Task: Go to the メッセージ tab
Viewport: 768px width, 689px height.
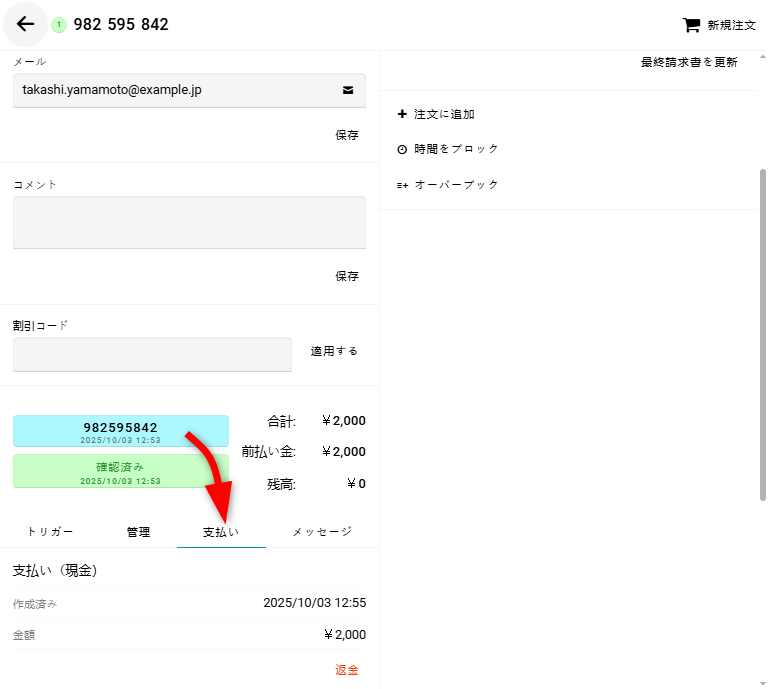Action: tap(322, 532)
